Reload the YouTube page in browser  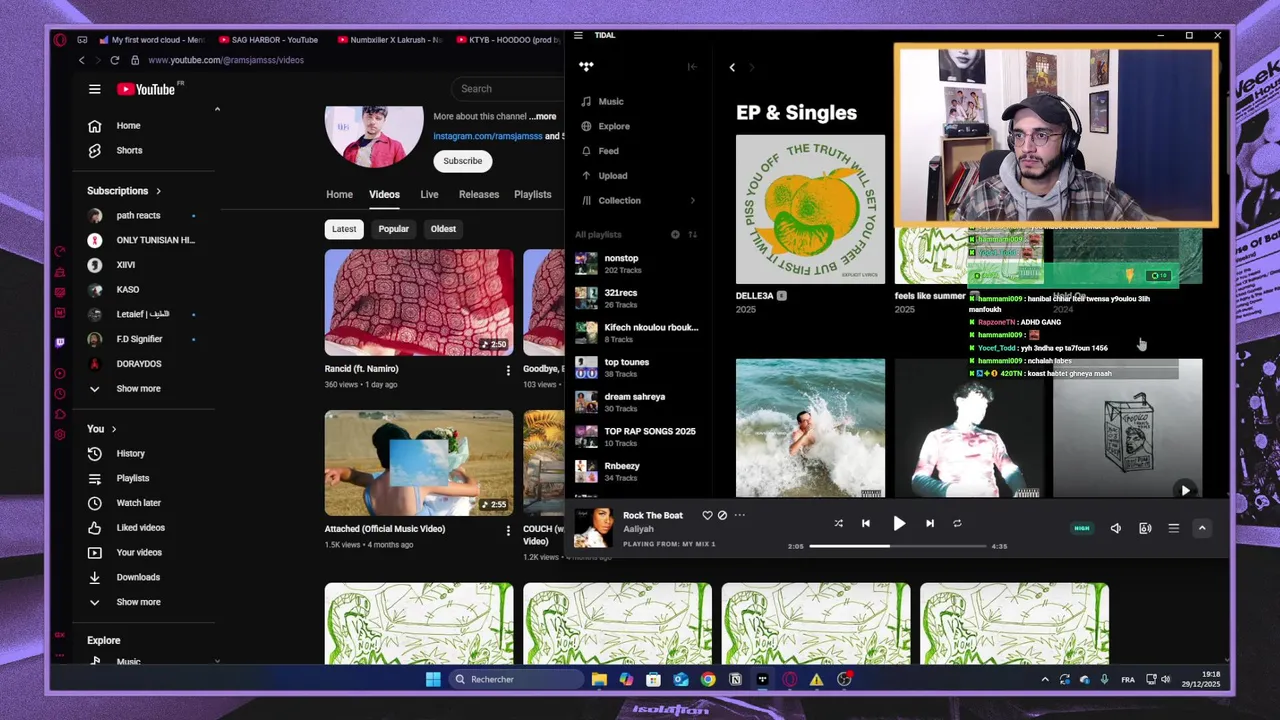coord(114,60)
